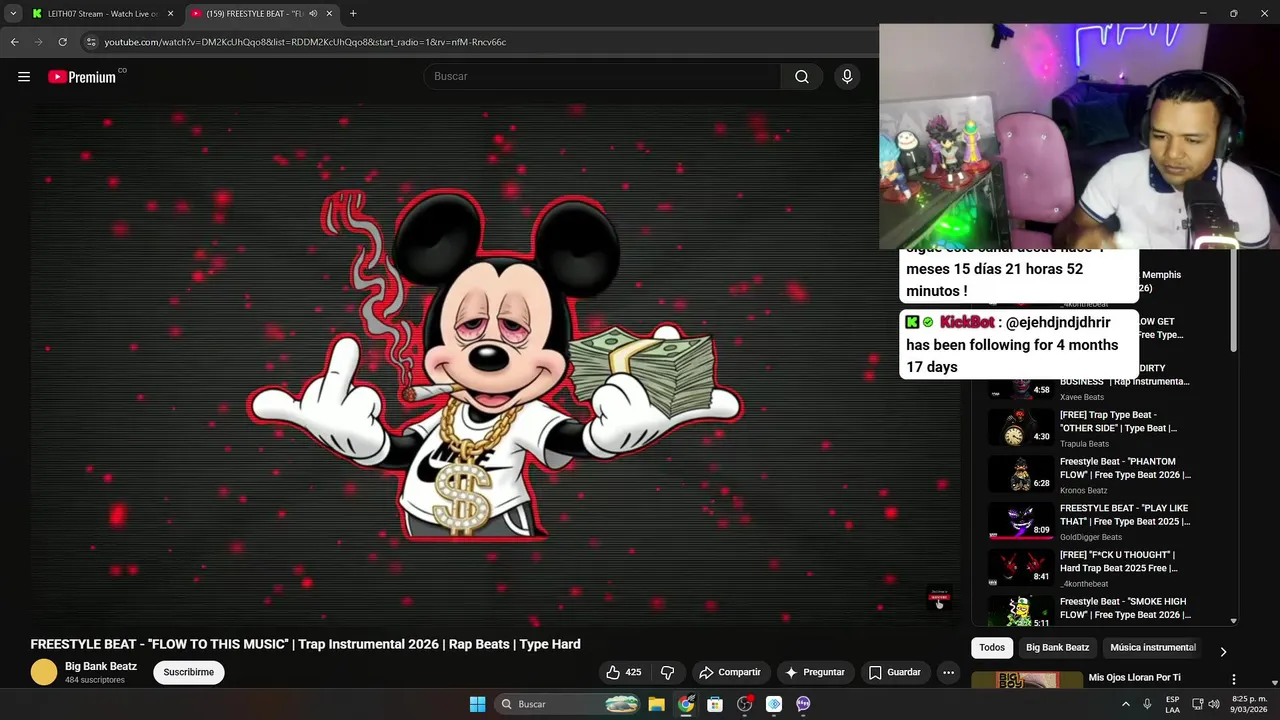Open File Explorer from taskbar

point(656,704)
